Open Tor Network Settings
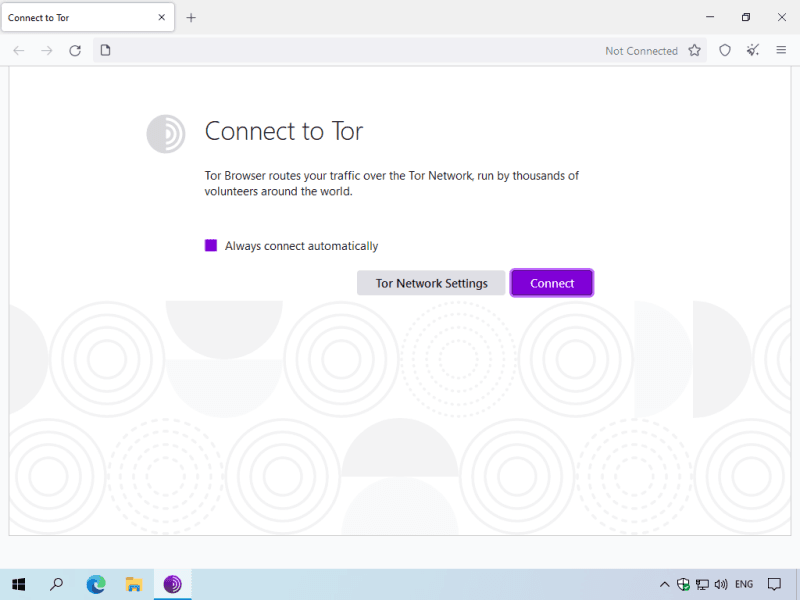 (x=431, y=283)
